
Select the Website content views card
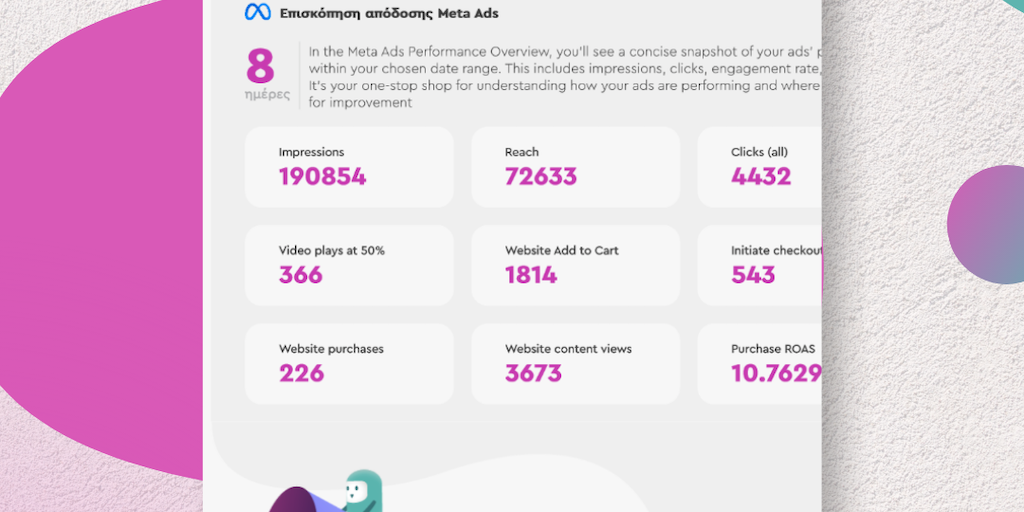(575, 363)
